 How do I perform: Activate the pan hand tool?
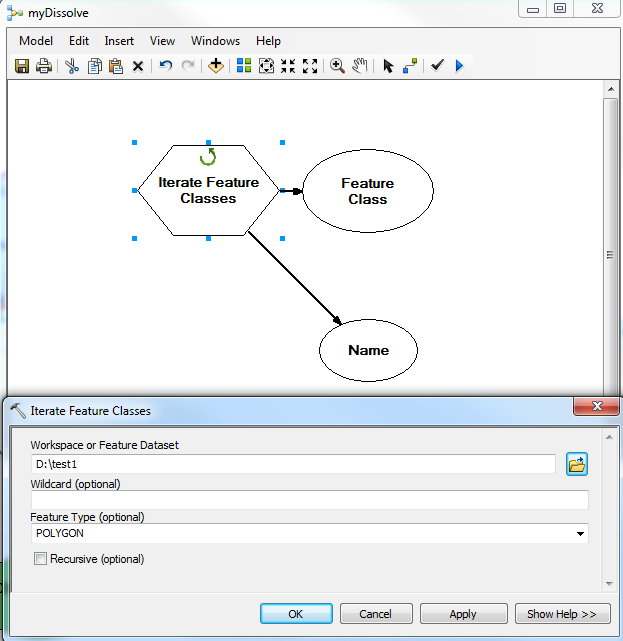pos(360,66)
